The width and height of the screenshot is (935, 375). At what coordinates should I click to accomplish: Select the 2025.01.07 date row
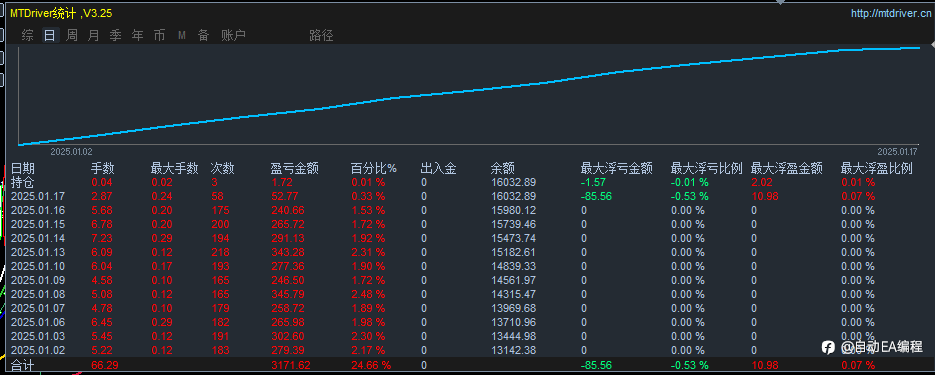pos(39,308)
